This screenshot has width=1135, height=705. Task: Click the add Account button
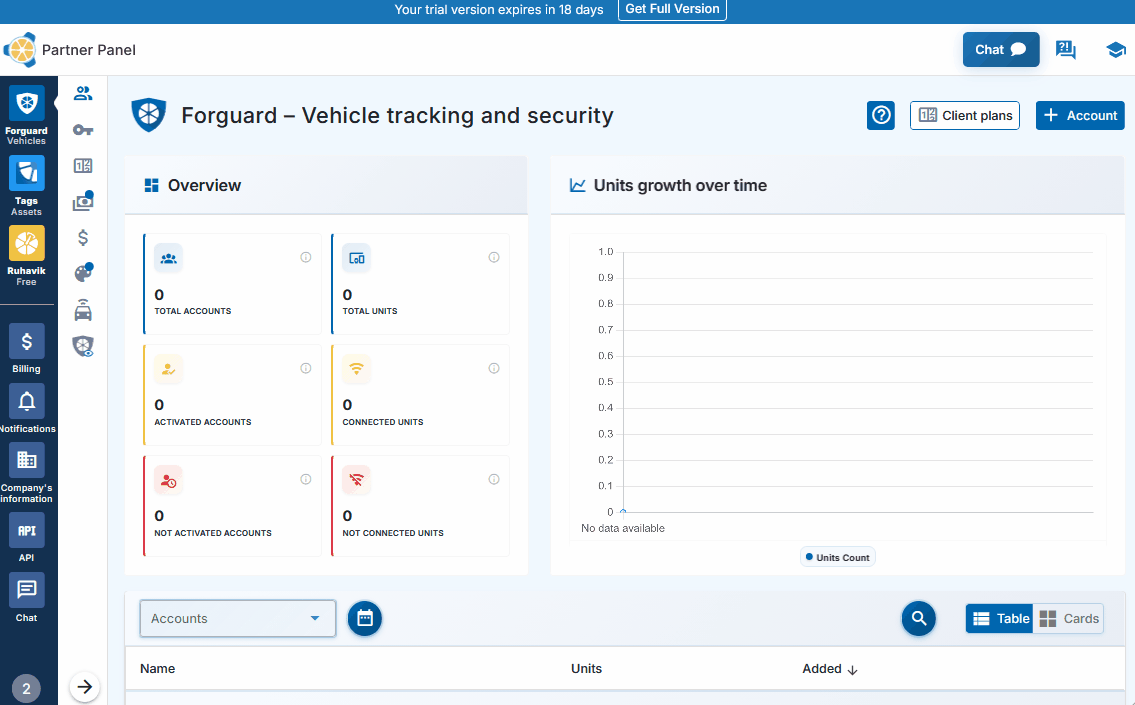click(x=1080, y=116)
